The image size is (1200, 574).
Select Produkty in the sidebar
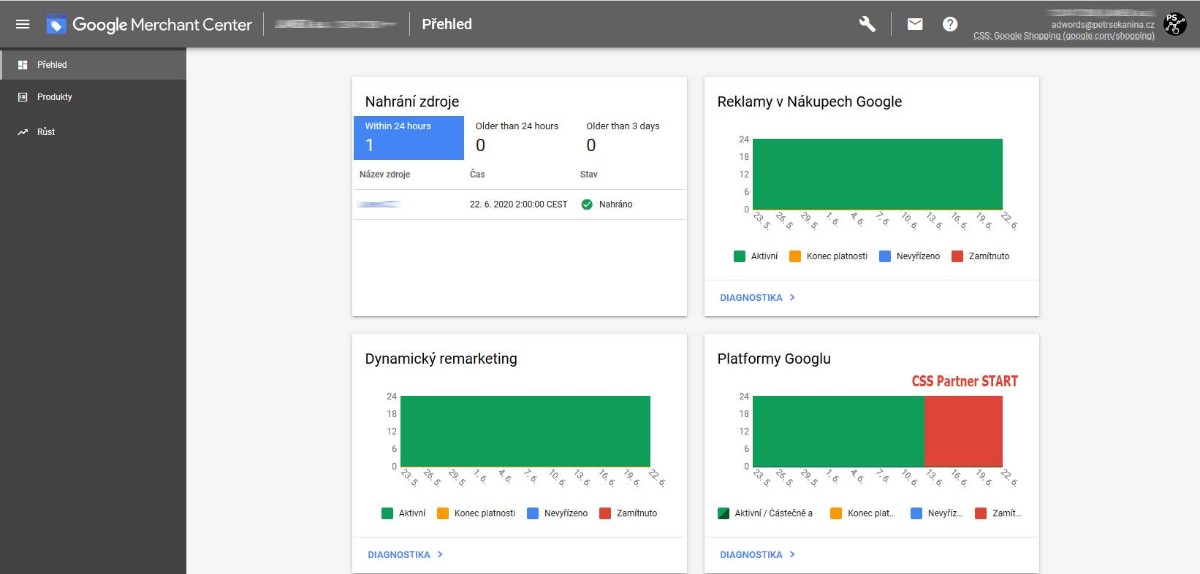coord(93,97)
